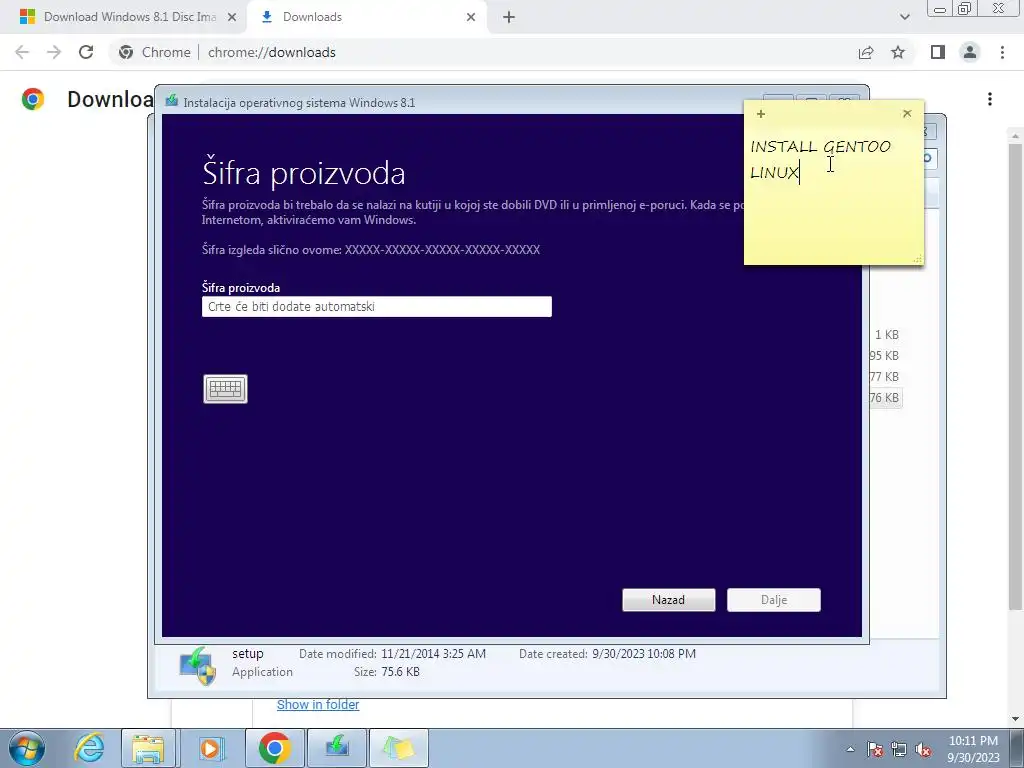Show hidden tray icons arrow
Viewport: 1024px width, 768px height.
click(x=850, y=749)
